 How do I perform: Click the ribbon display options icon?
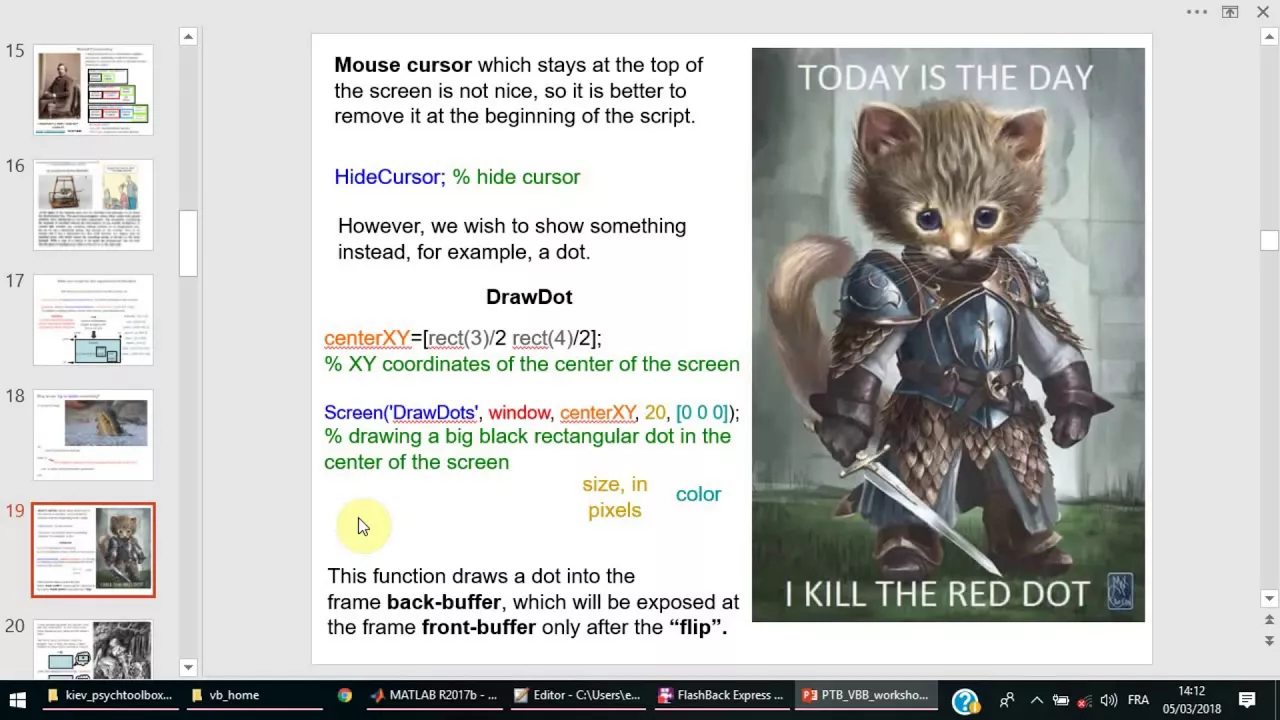(1230, 12)
